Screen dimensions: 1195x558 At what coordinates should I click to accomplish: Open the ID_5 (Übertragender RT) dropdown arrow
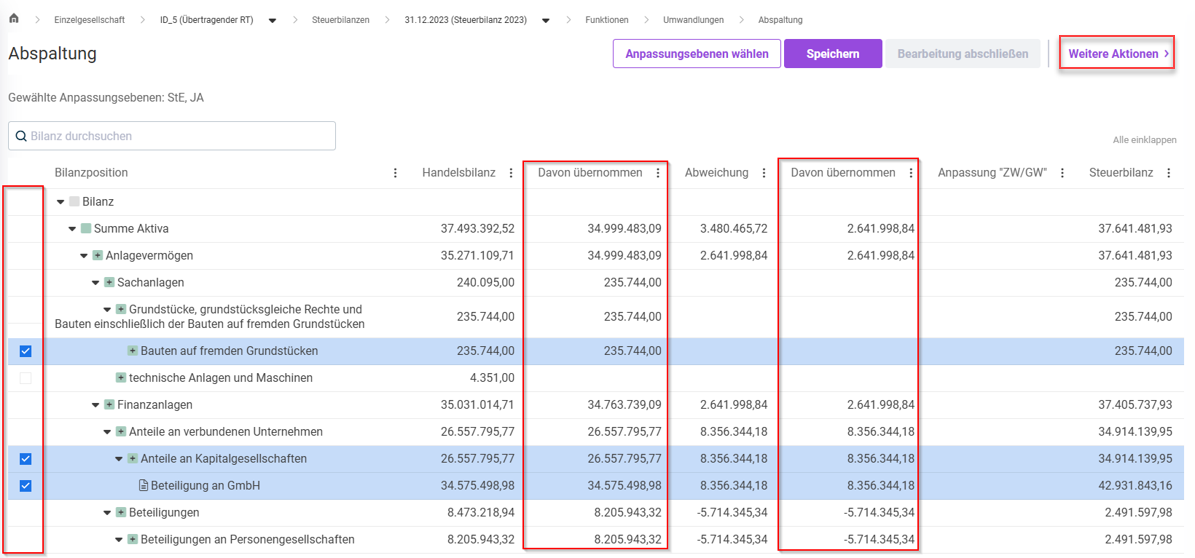272,20
